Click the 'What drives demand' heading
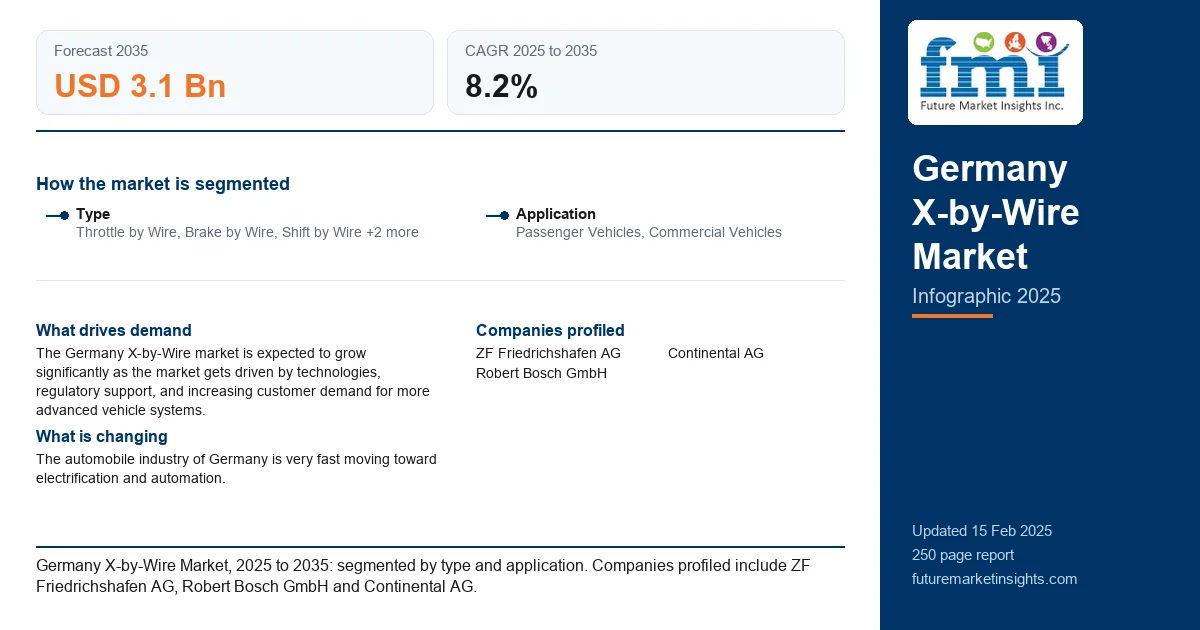 pos(114,331)
